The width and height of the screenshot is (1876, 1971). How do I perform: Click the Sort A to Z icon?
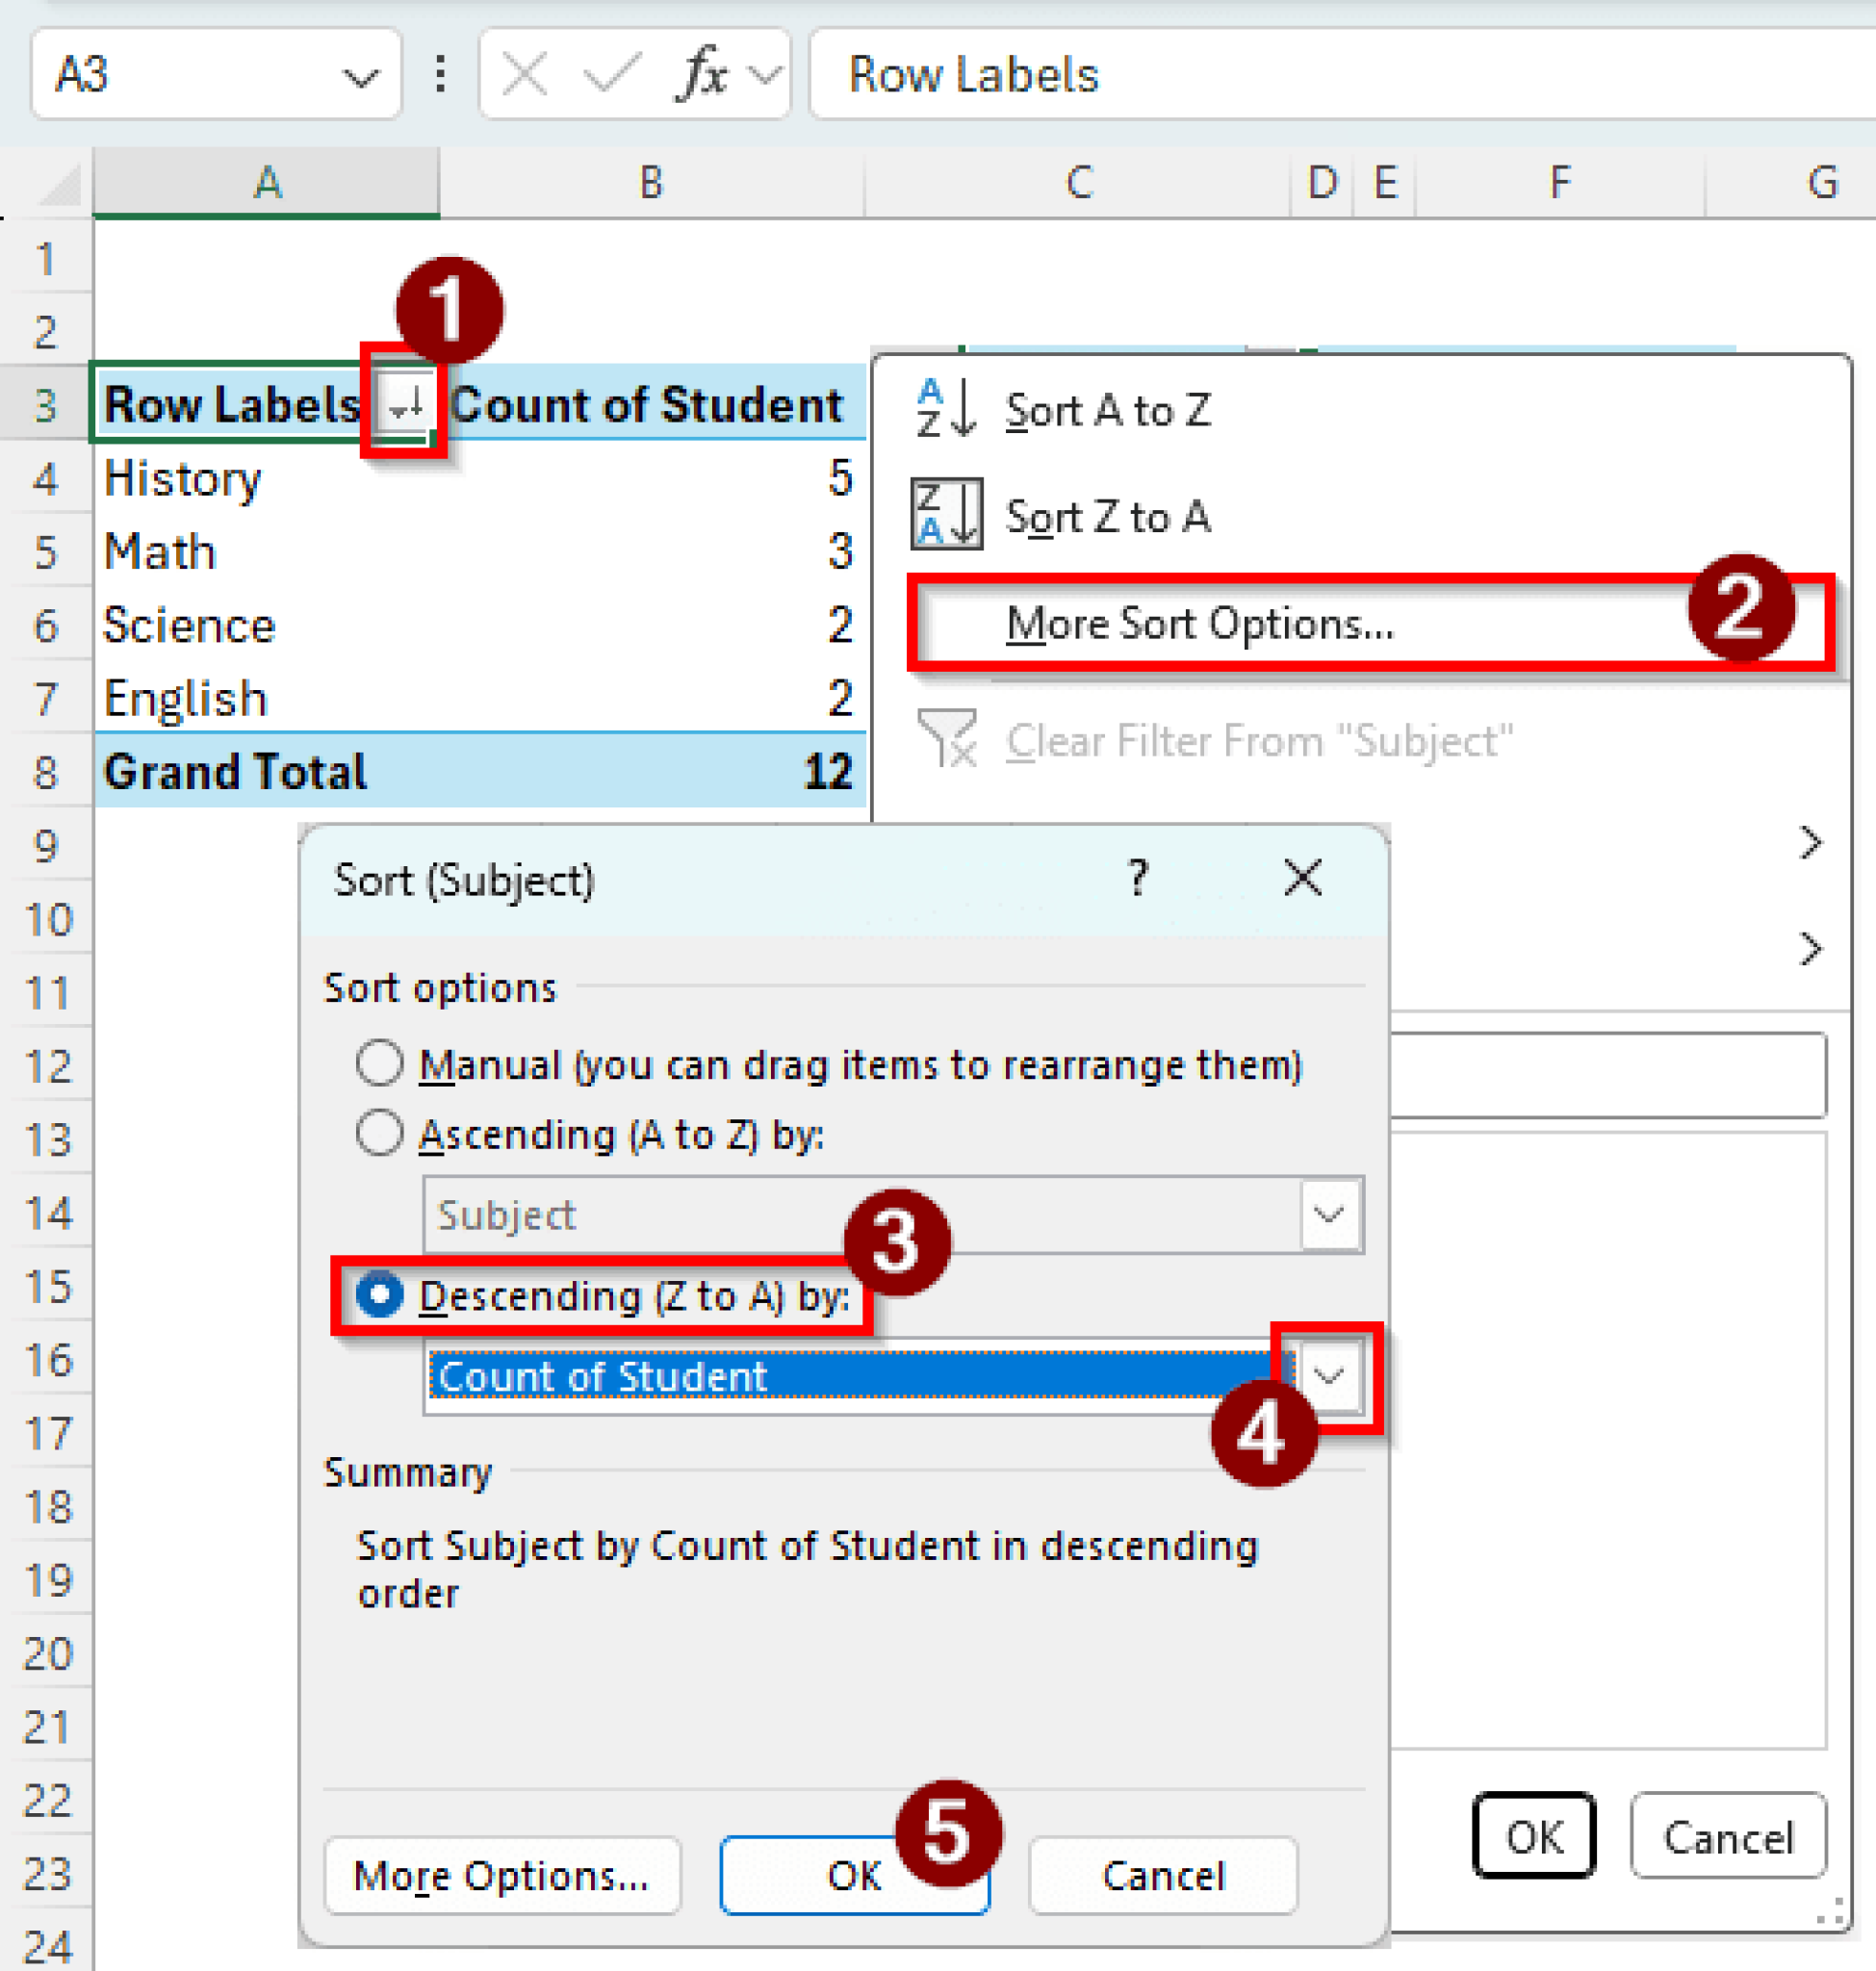coord(944,408)
